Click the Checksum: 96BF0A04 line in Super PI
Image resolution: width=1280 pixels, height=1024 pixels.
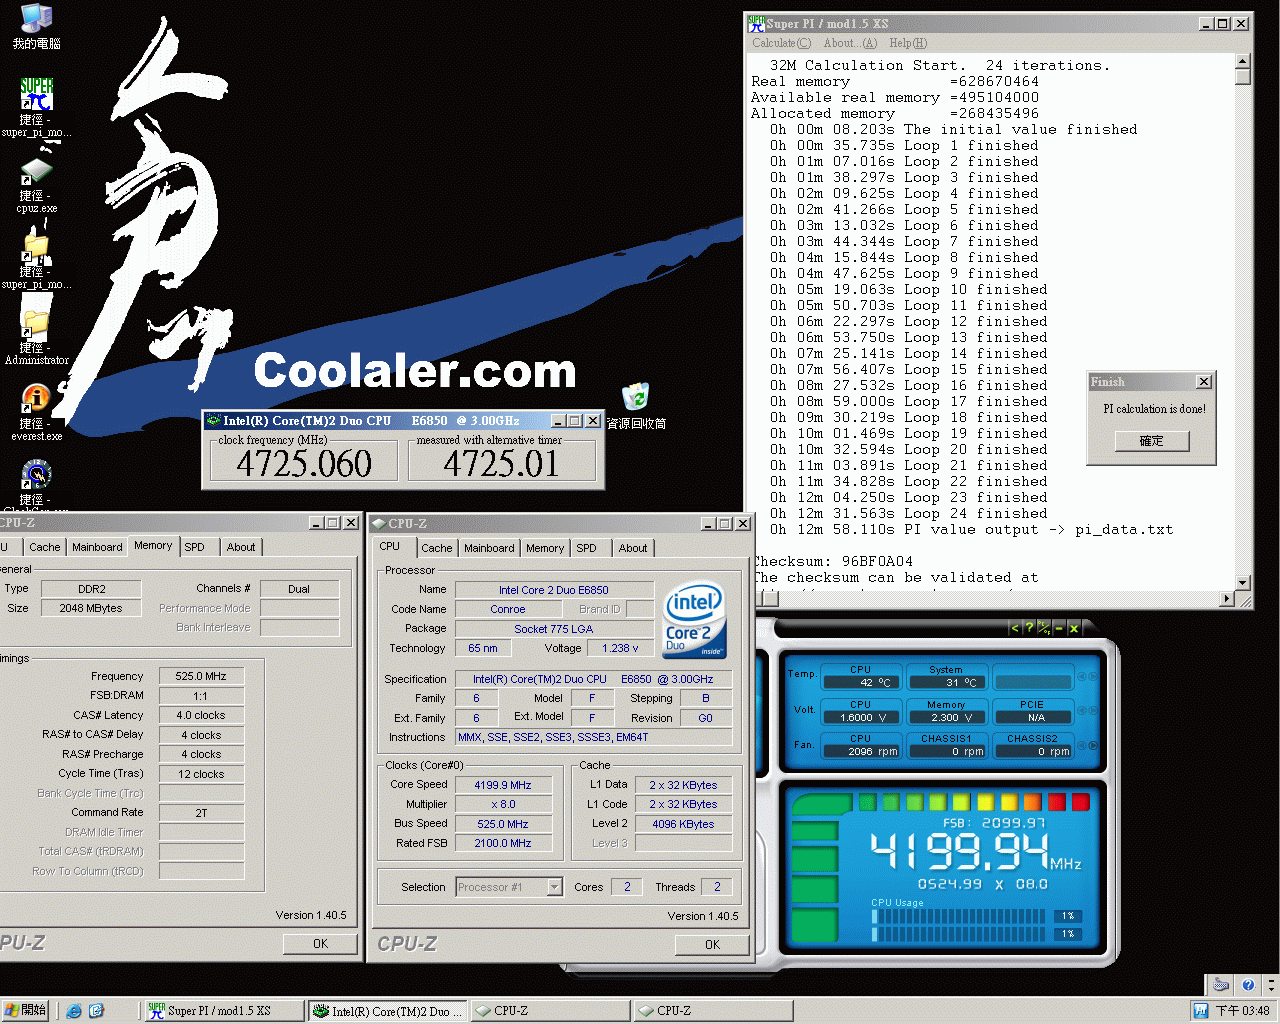click(833, 561)
